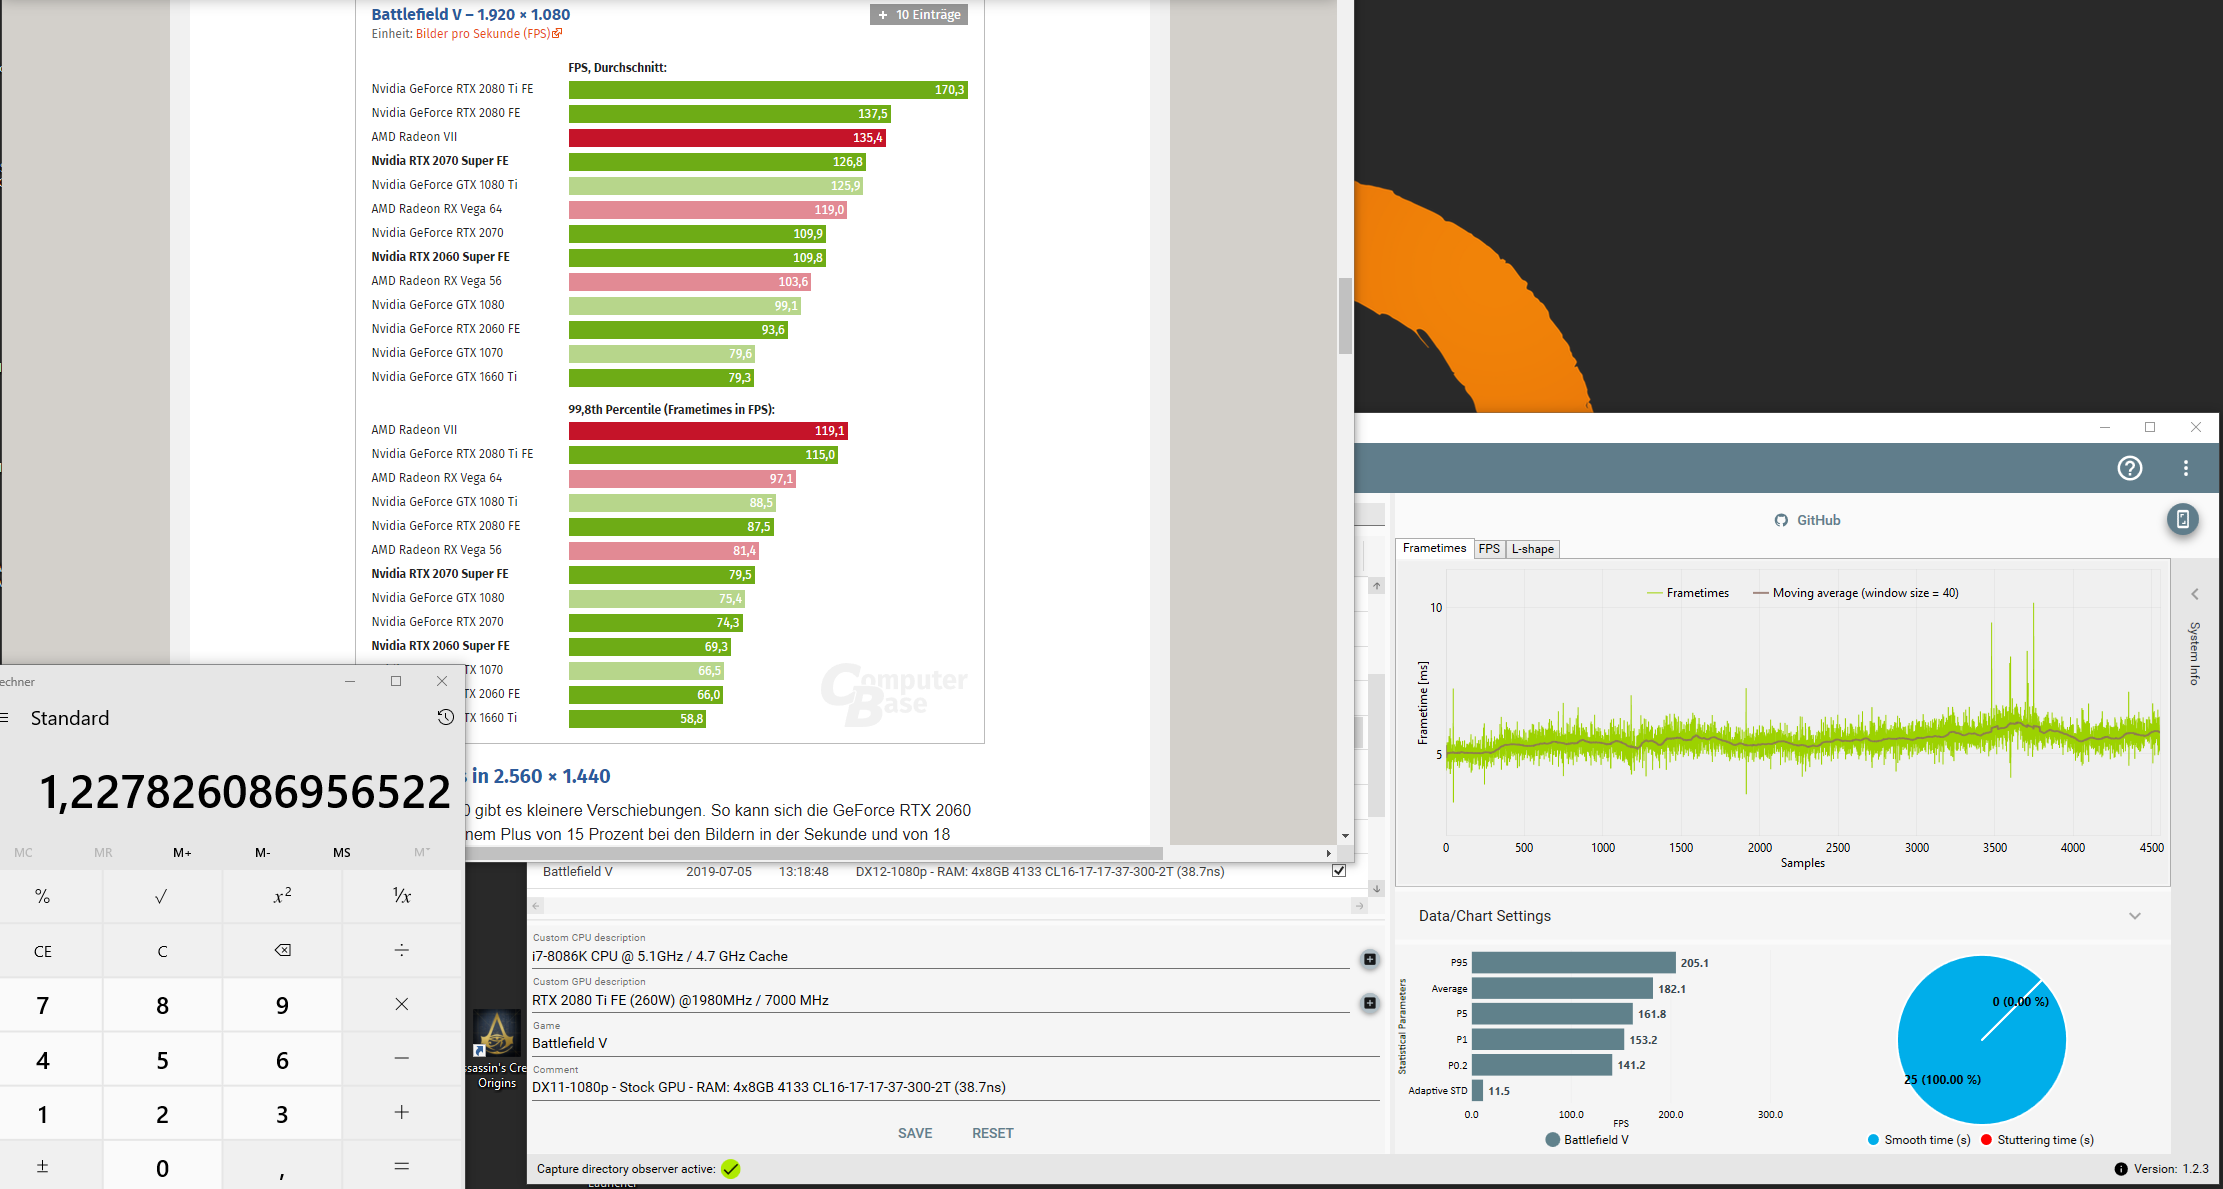Click the round screenshot clipboard button
The image size is (2223, 1189).
[2182, 519]
